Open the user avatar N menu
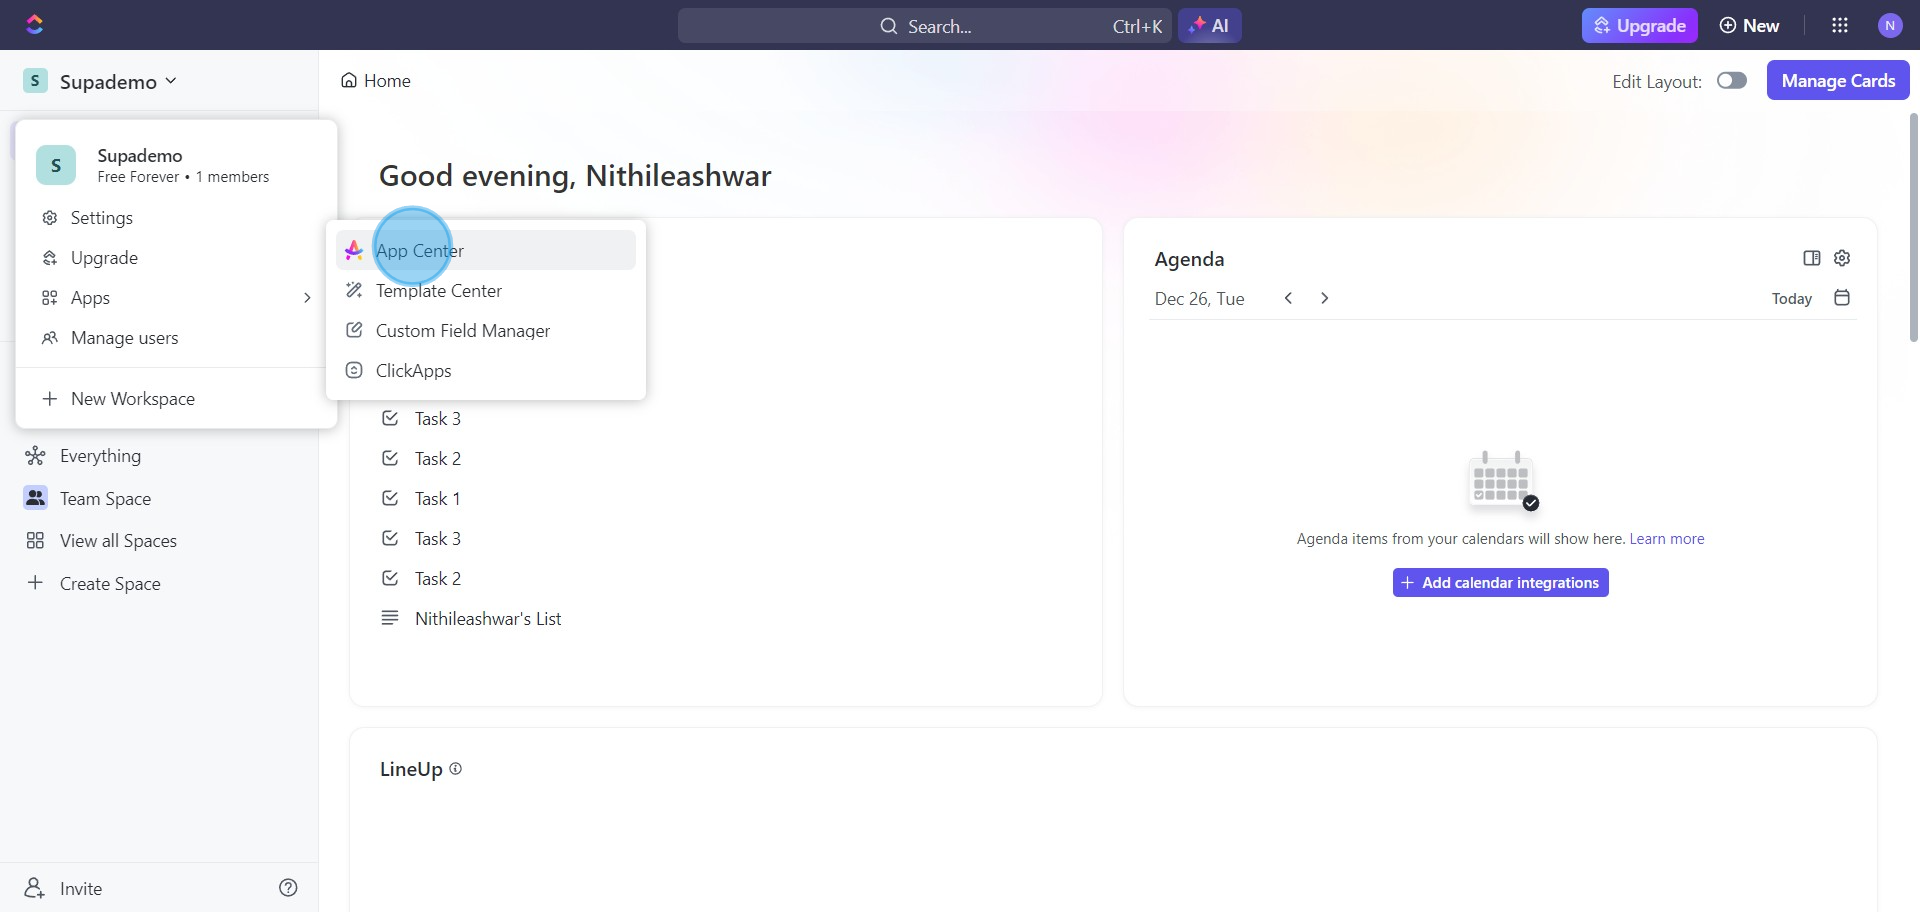Image resolution: width=1920 pixels, height=912 pixels. [x=1889, y=26]
